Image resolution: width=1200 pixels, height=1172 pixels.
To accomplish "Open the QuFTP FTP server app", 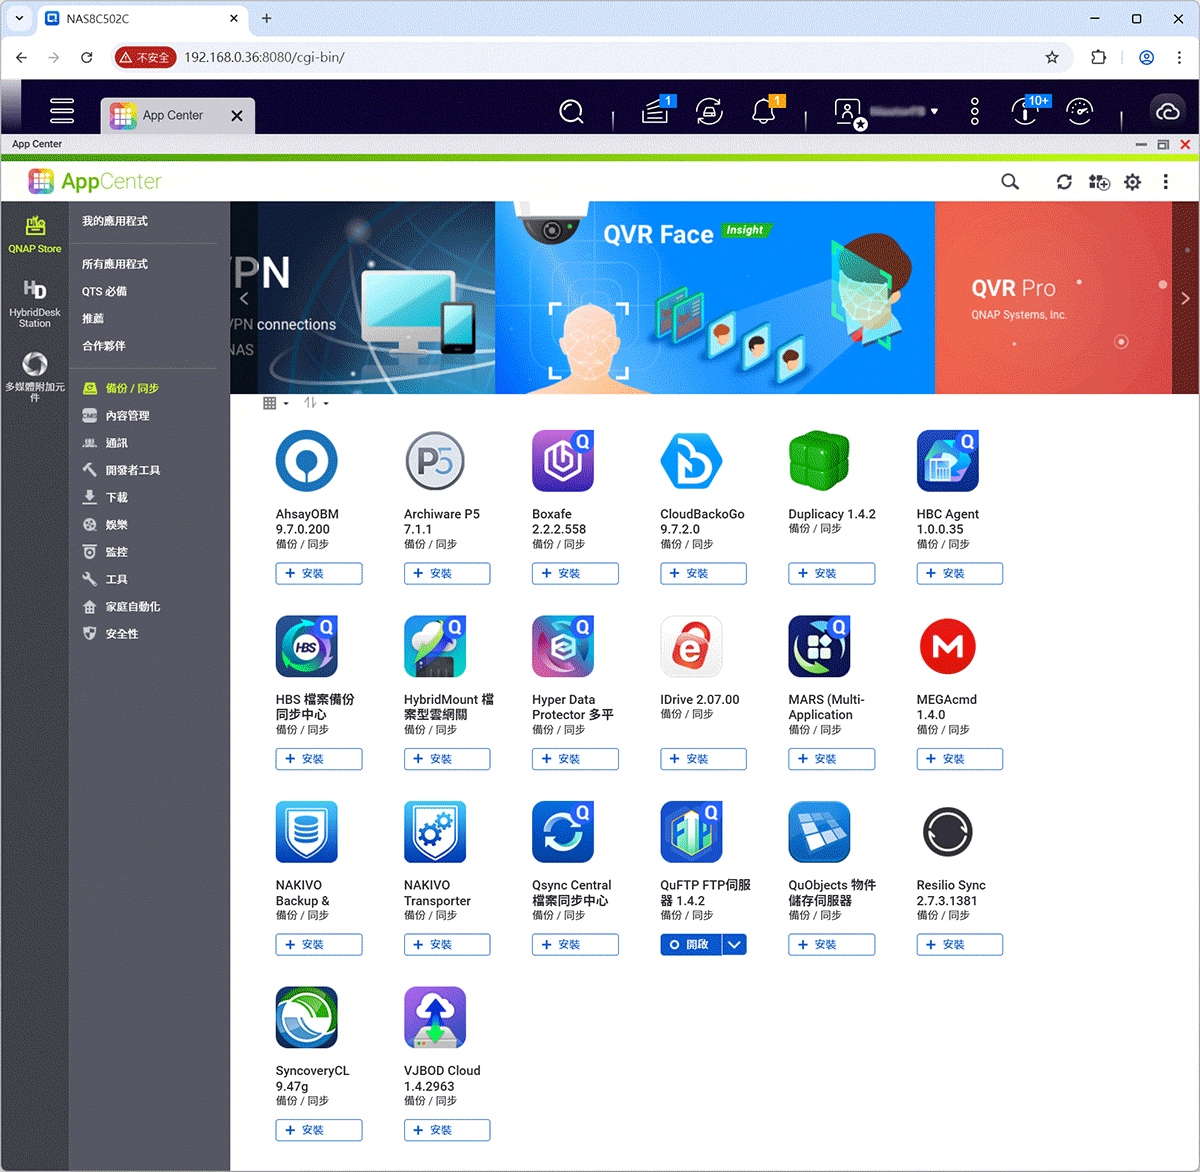I will pyautogui.click(x=691, y=944).
